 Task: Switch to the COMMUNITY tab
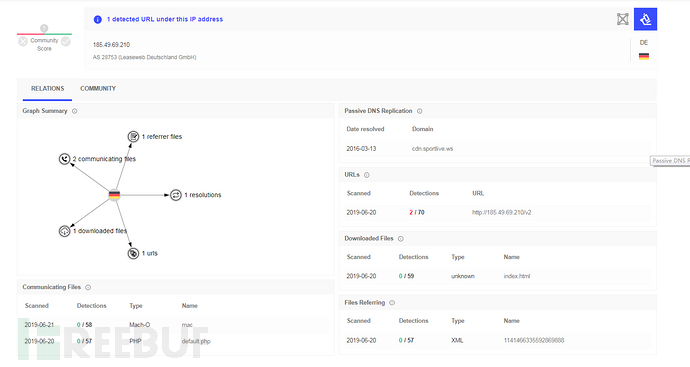98,88
